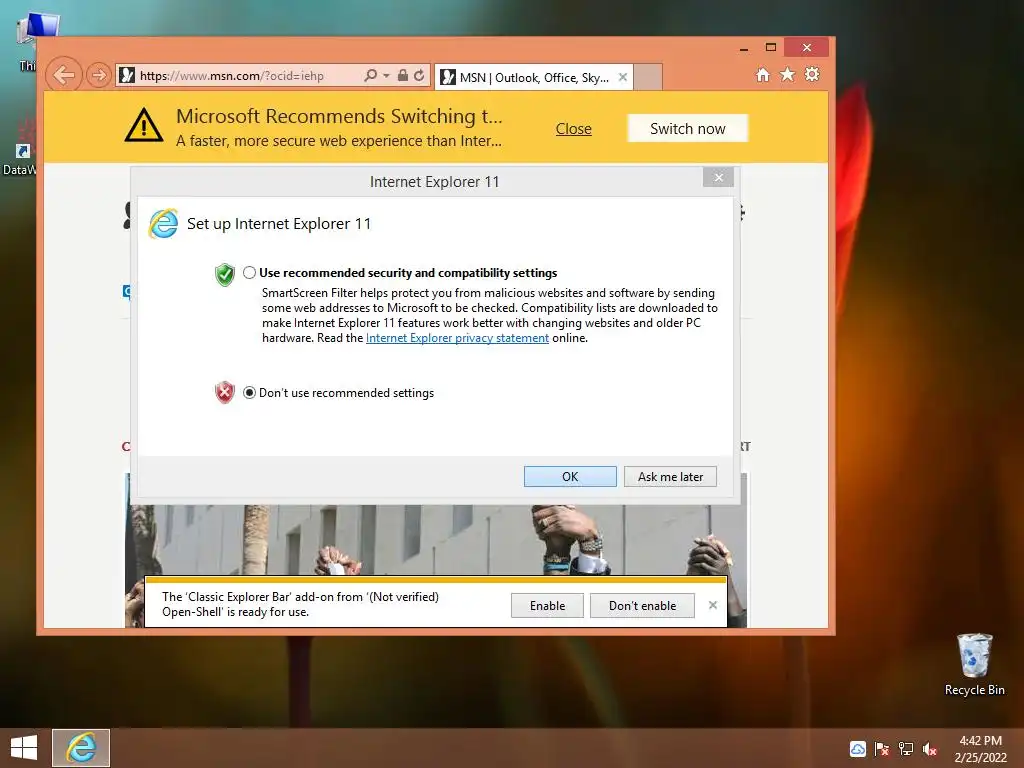
Task: Open the Windows Start button
Action: pos(24,748)
